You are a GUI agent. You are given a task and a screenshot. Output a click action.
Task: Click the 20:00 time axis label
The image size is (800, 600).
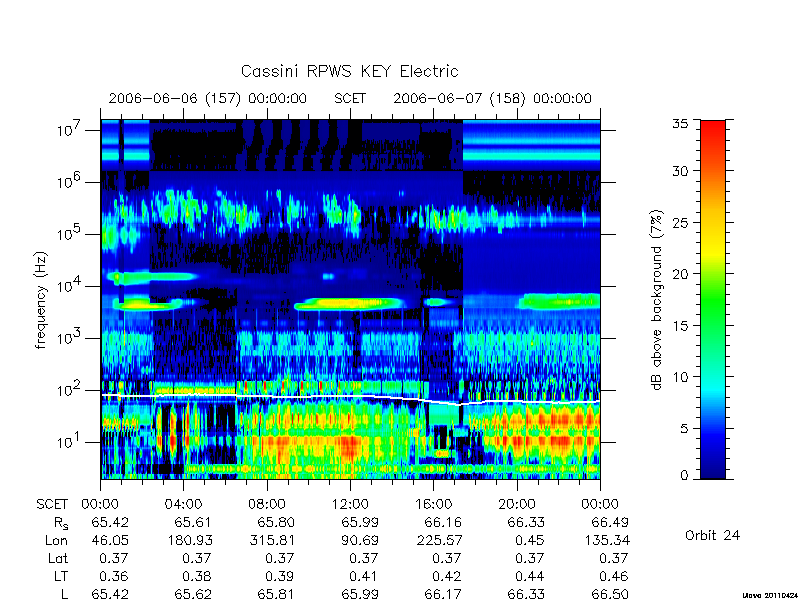pos(517,504)
